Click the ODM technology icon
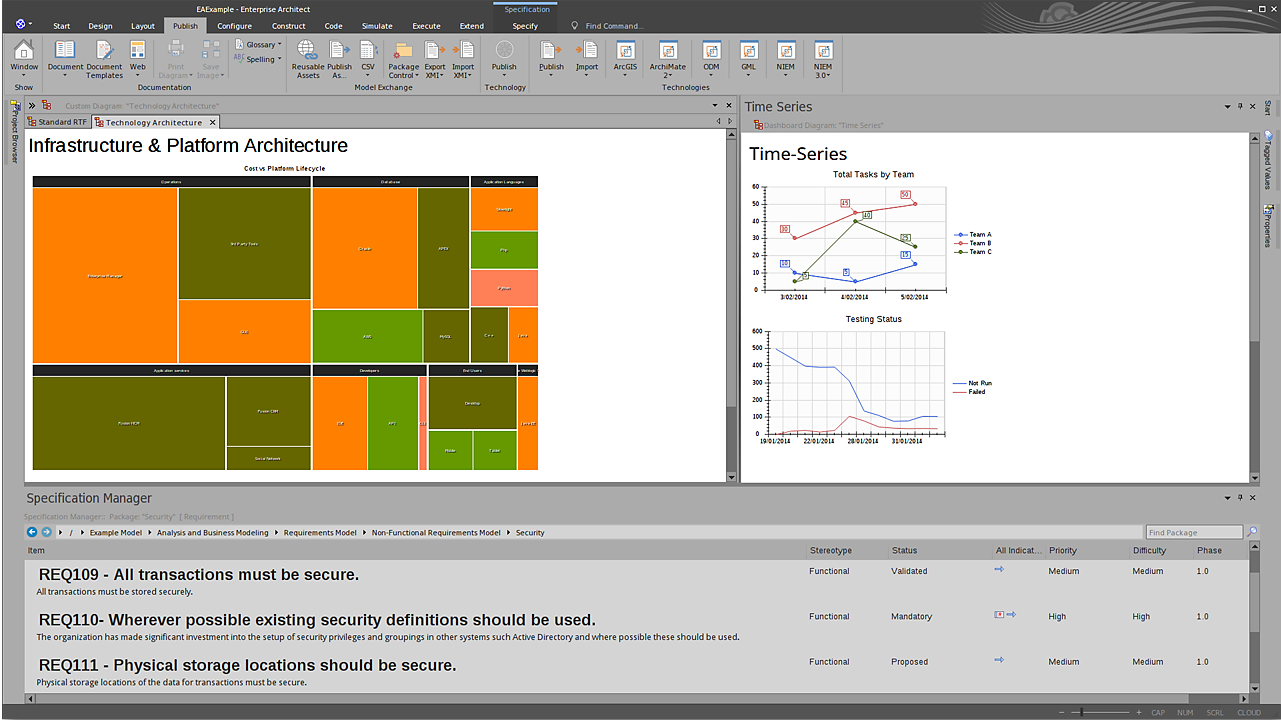 [711, 50]
